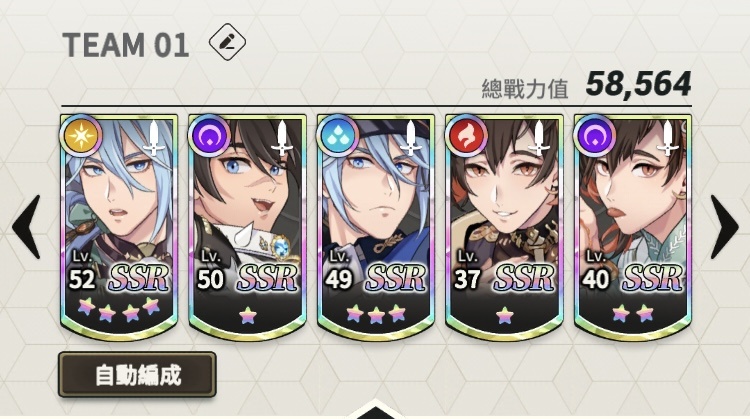This screenshot has height=419, width=750.
Task: Click the pencil edit icon beside TEAM 01
Action: 227,42
